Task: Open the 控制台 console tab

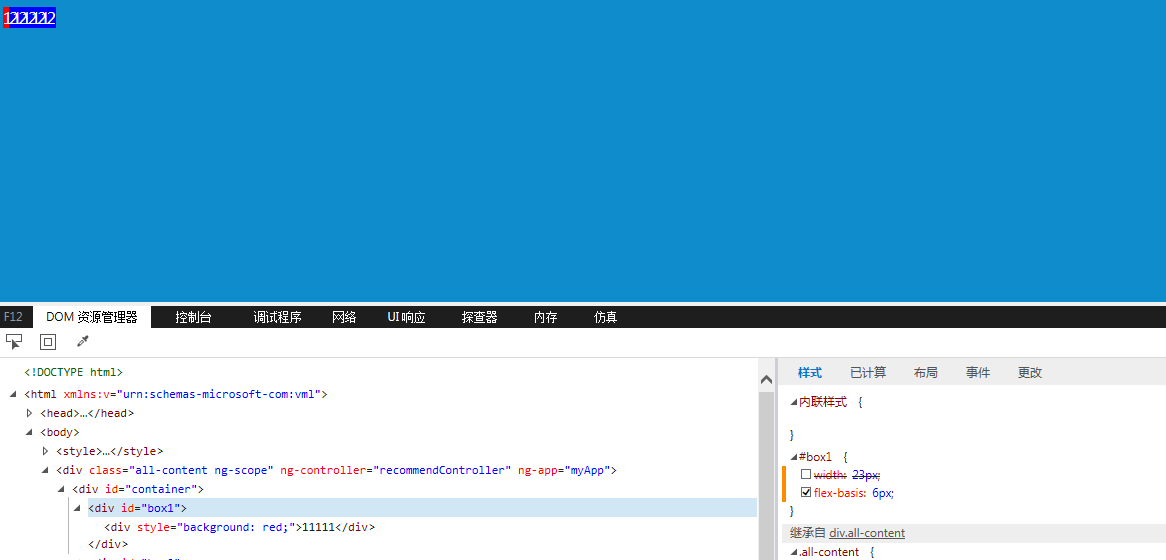Action: pos(193,317)
